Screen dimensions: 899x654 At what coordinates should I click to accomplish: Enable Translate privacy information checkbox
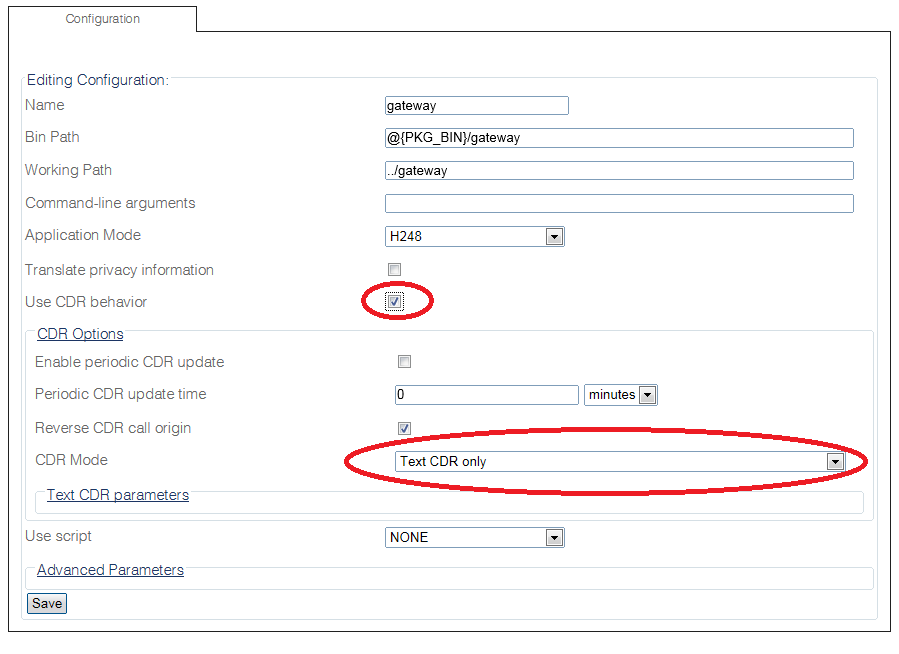[395, 270]
